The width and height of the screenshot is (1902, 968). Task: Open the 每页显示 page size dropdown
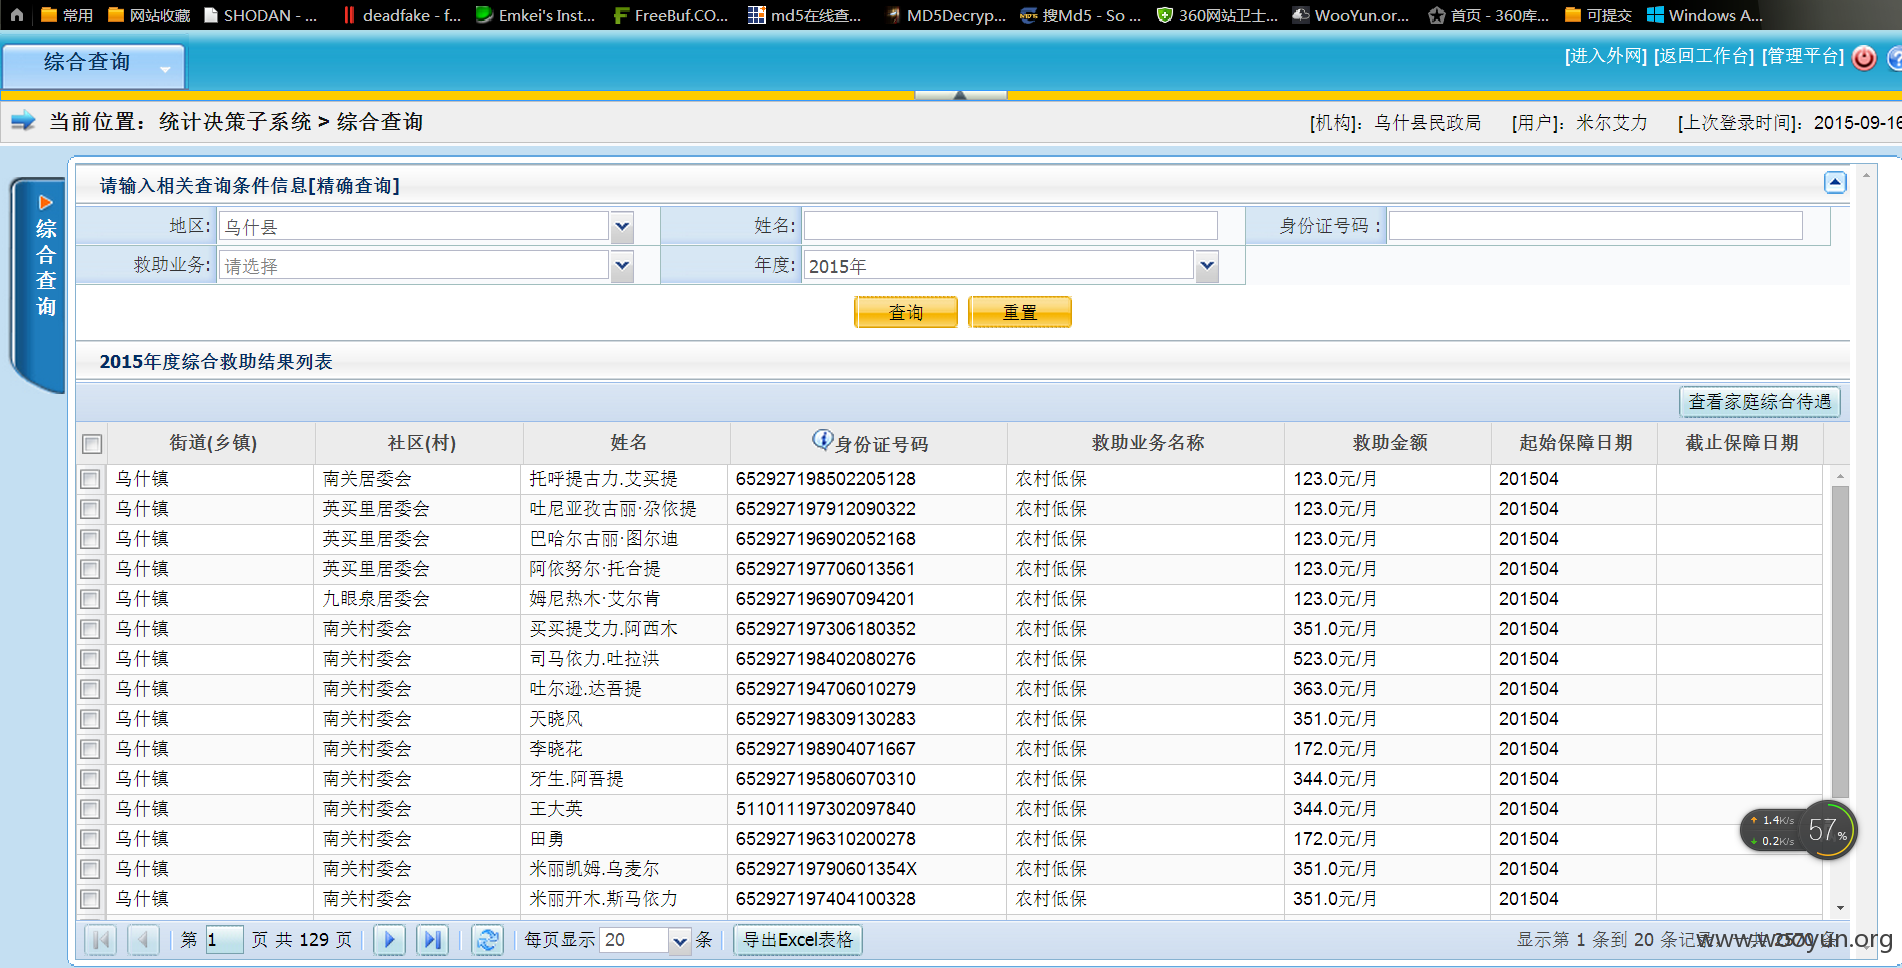click(680, 941)
